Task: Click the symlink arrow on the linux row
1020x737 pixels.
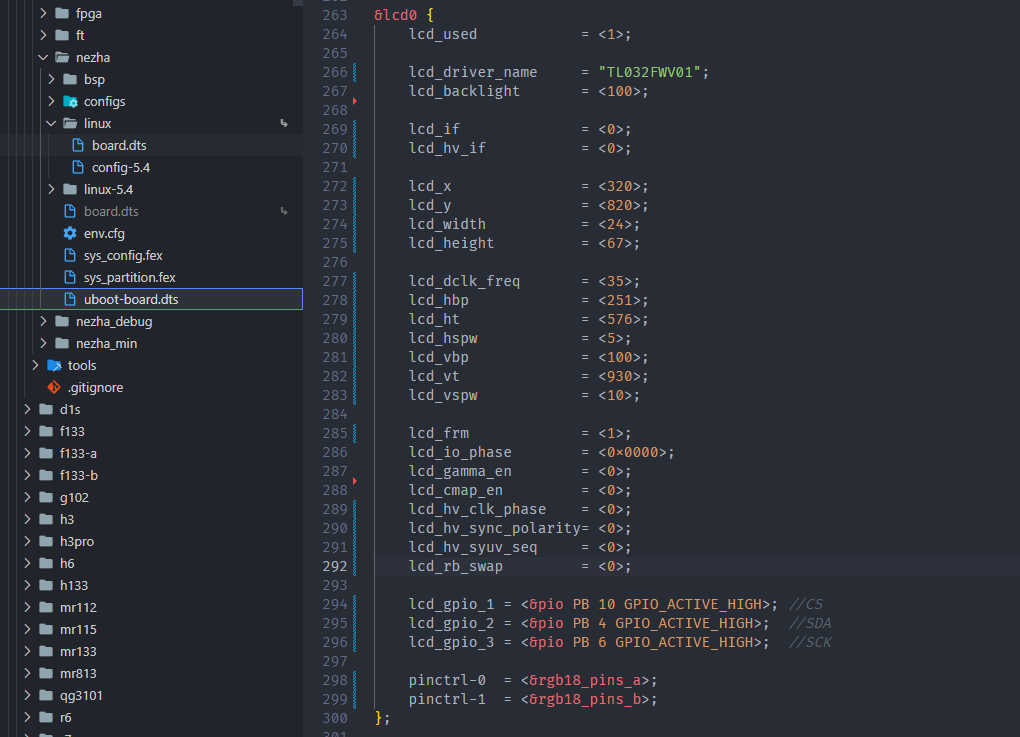Action: (284, 123)
